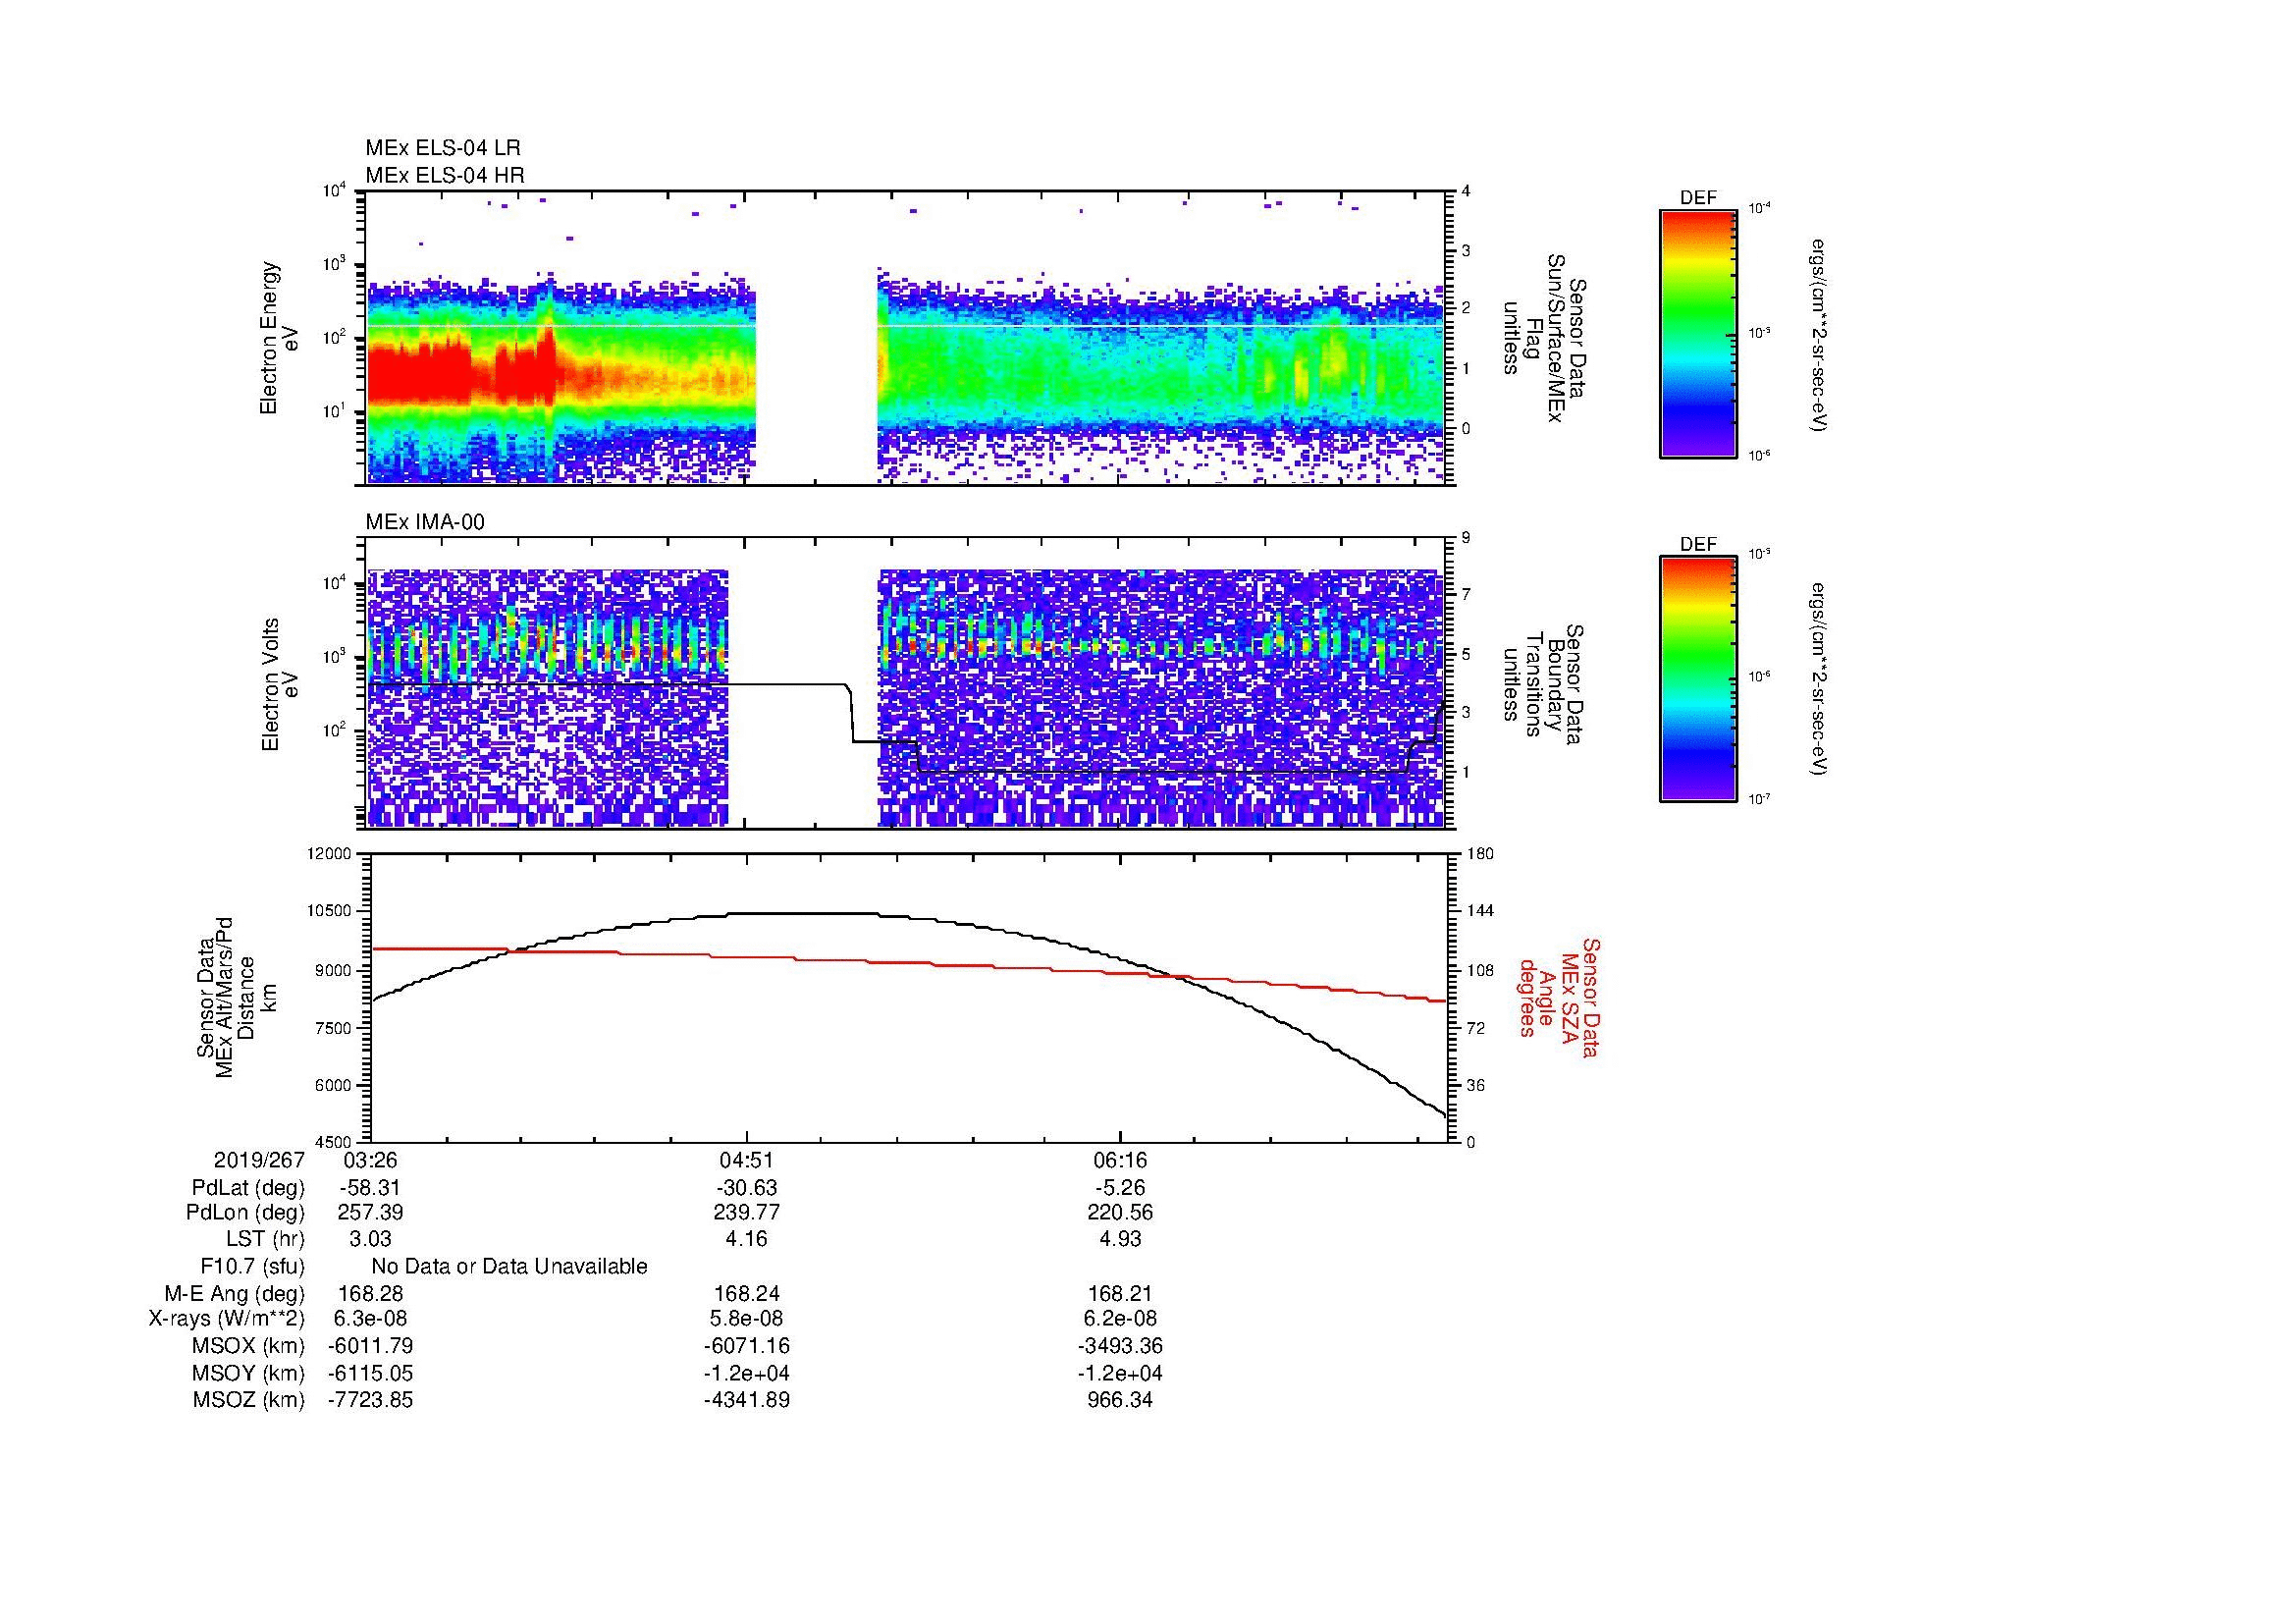Click the '2019/267' date label

tap(259, 1160)
